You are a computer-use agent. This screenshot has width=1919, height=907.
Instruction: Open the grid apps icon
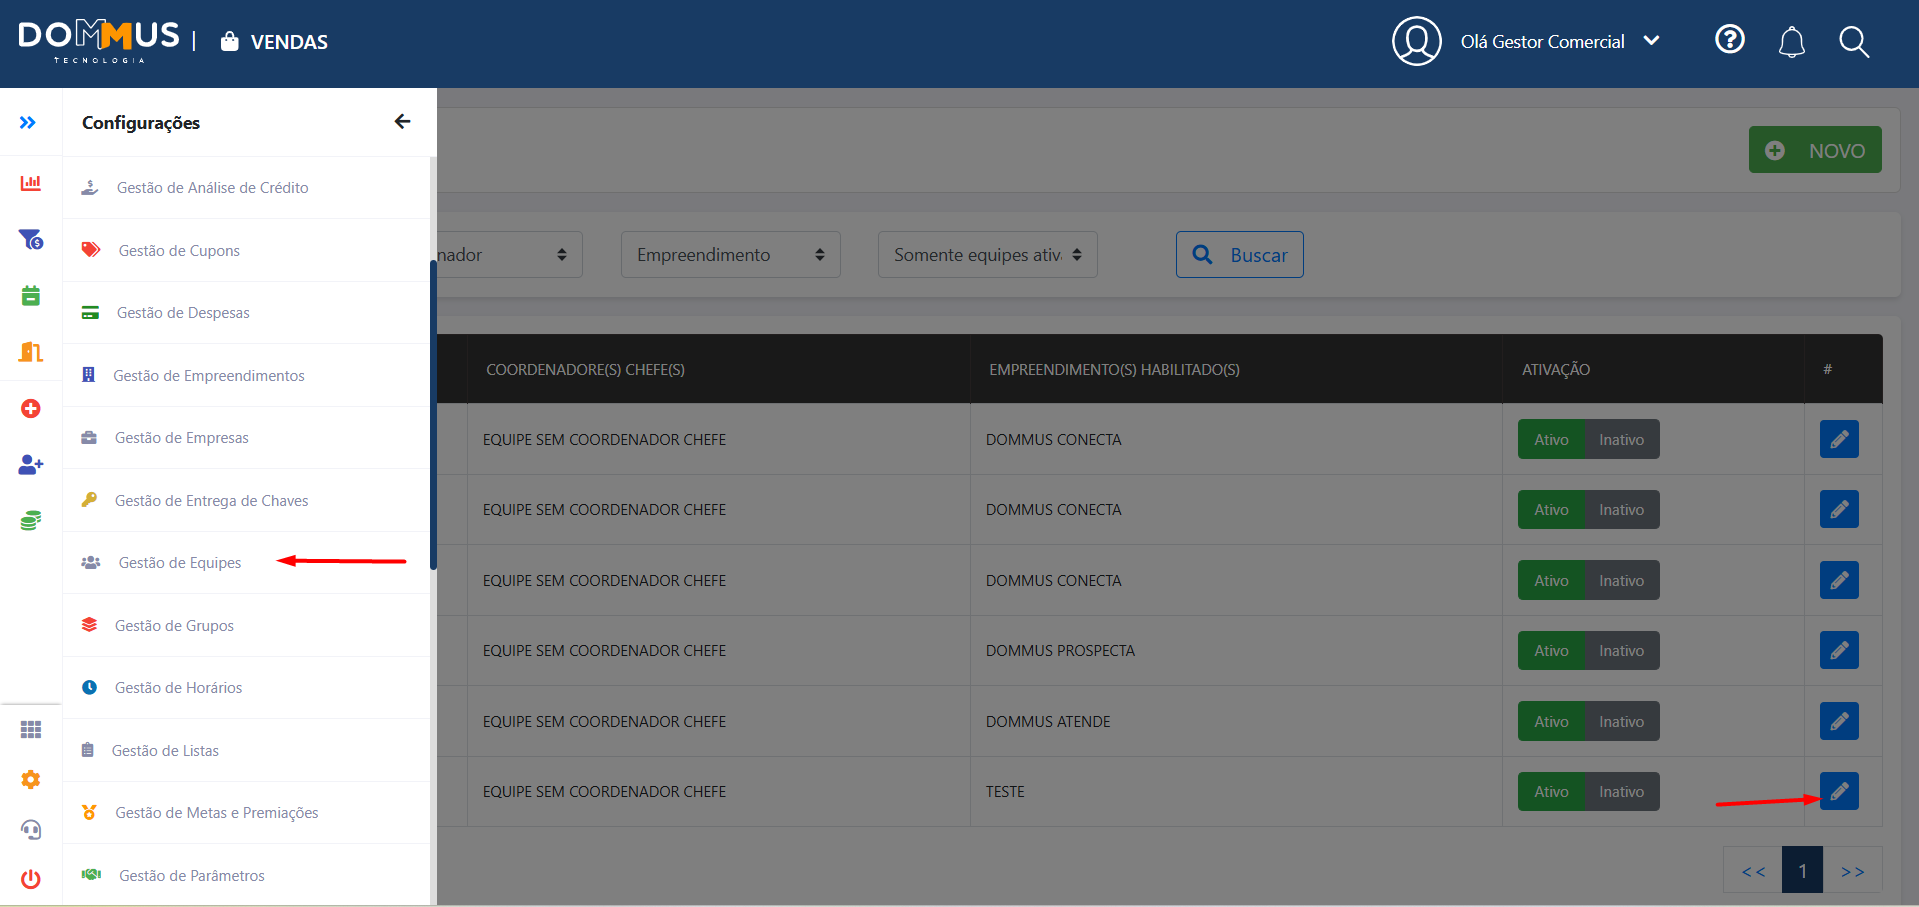(31, 730)
